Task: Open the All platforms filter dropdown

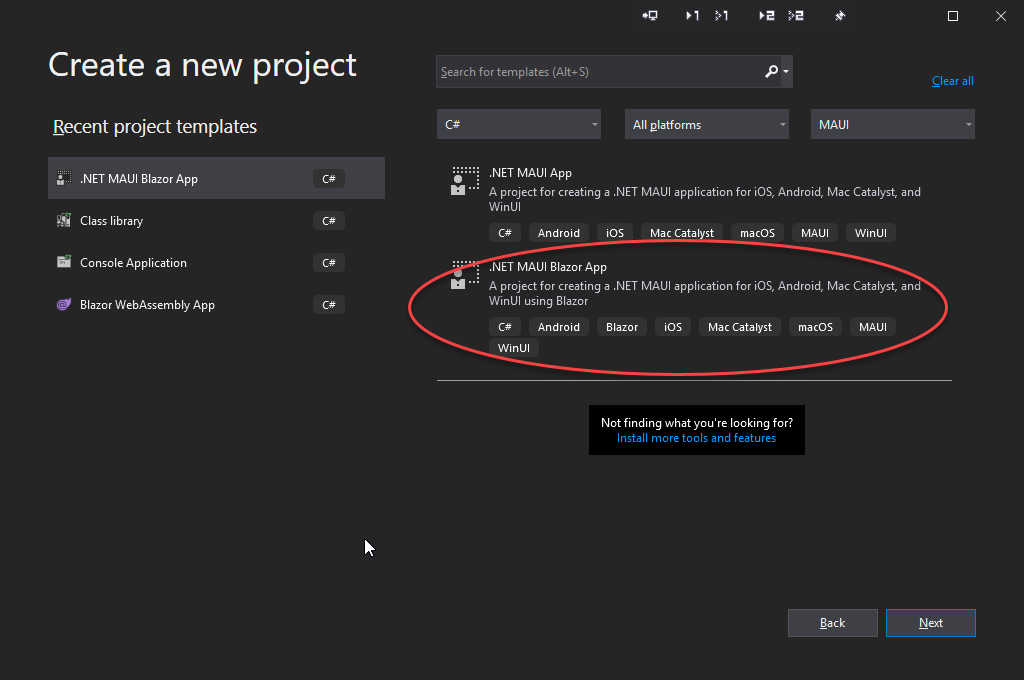Action: pyautogui.click(x=707, y=124)
